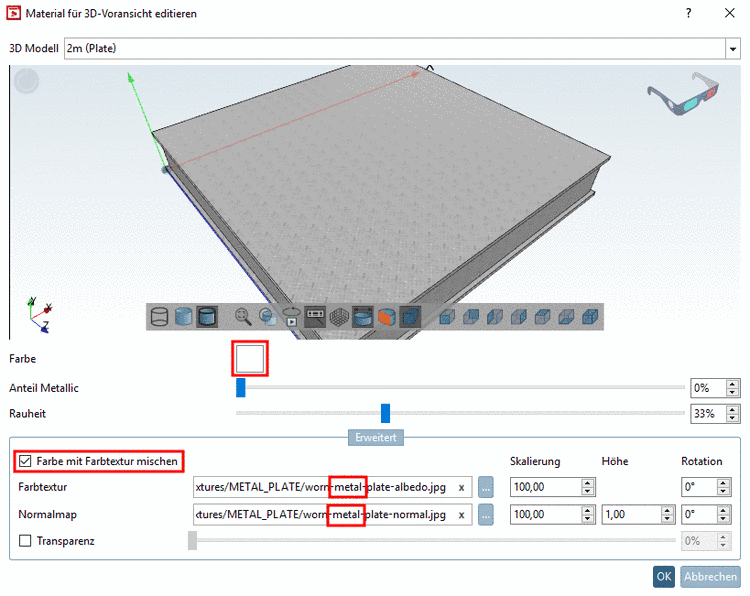Select the first standard view cube
Viewport: 750px width, 596px height.
click(x=447, y=317)
